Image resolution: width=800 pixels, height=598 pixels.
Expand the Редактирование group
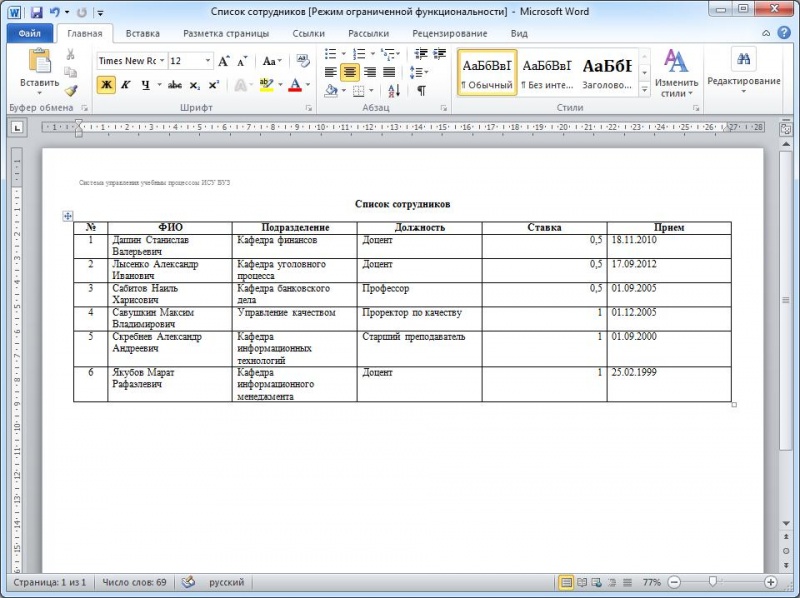(743, 71)
